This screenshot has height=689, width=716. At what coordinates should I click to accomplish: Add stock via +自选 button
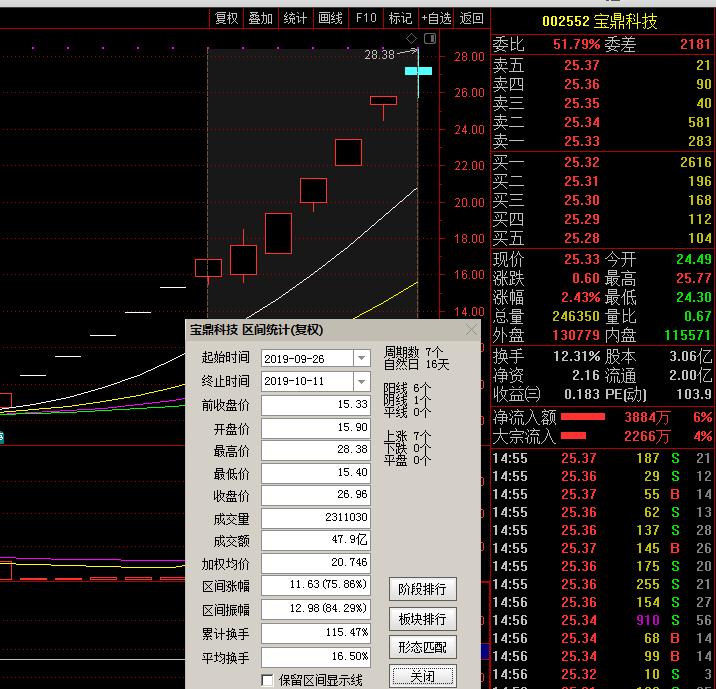(436, 18)
